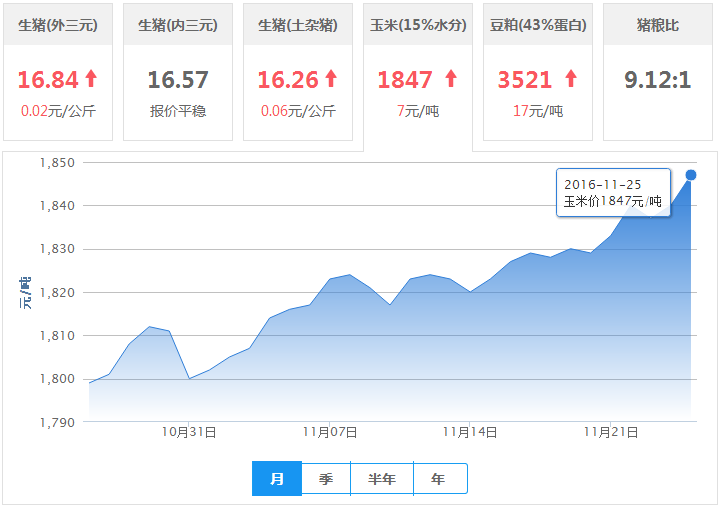Click the 1847 corn price value
The width and height of the screenshot is (726, 514).
pyautogui.click(x=405, y=80)
